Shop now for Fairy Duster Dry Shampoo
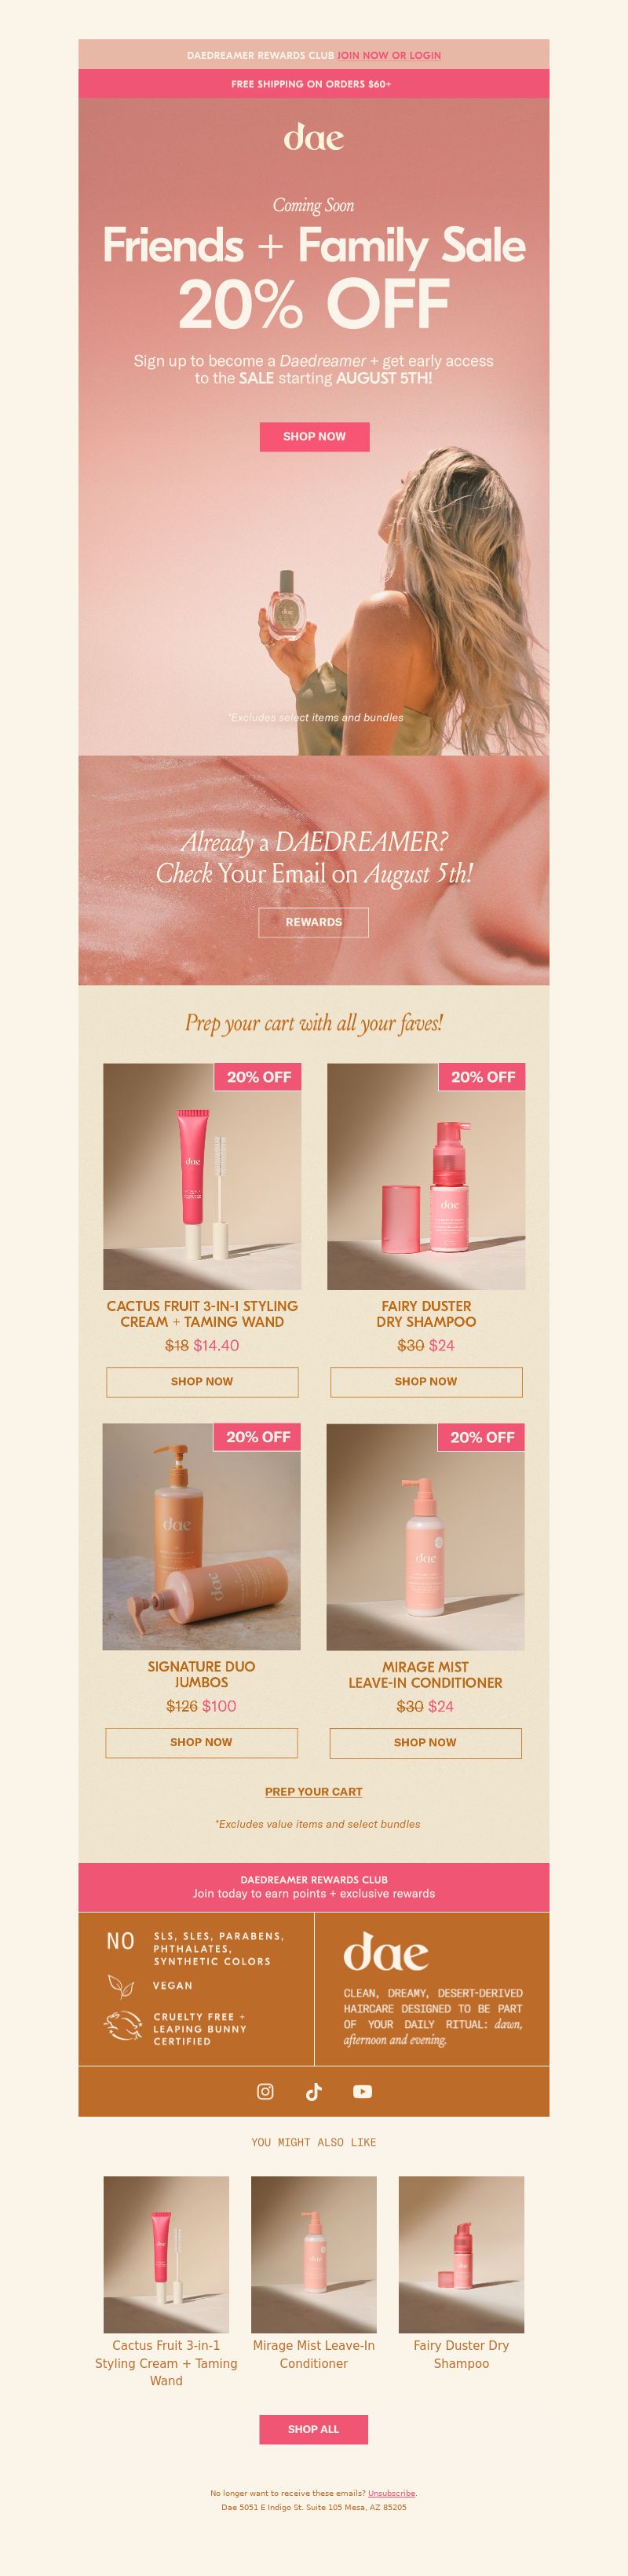Screen dimensions: 628x2576 tap(426, 1381)
